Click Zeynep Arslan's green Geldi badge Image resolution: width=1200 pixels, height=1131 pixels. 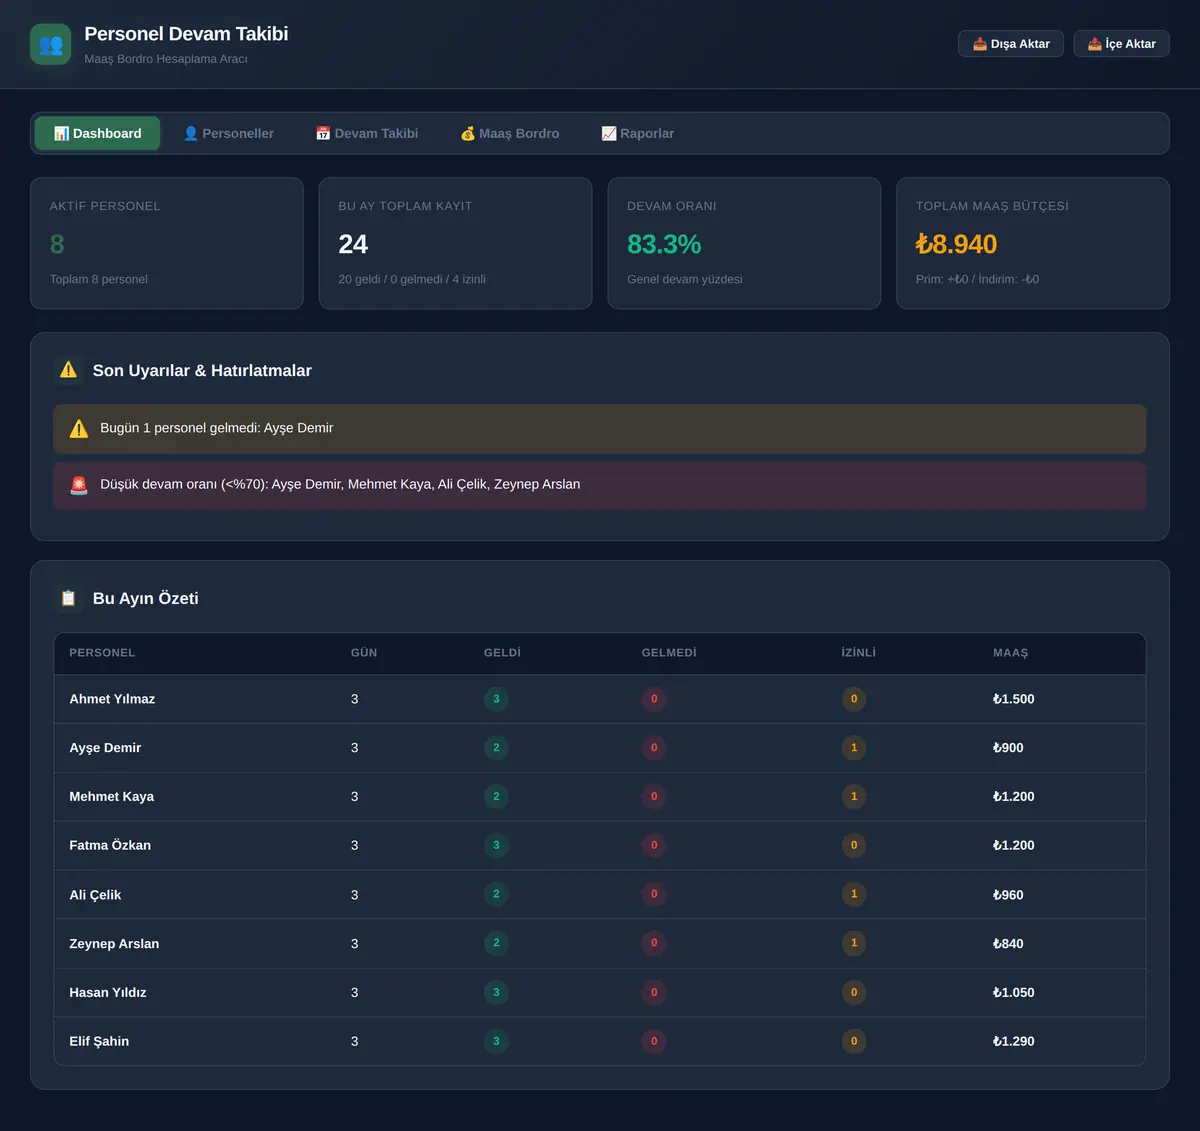(496, 943)
